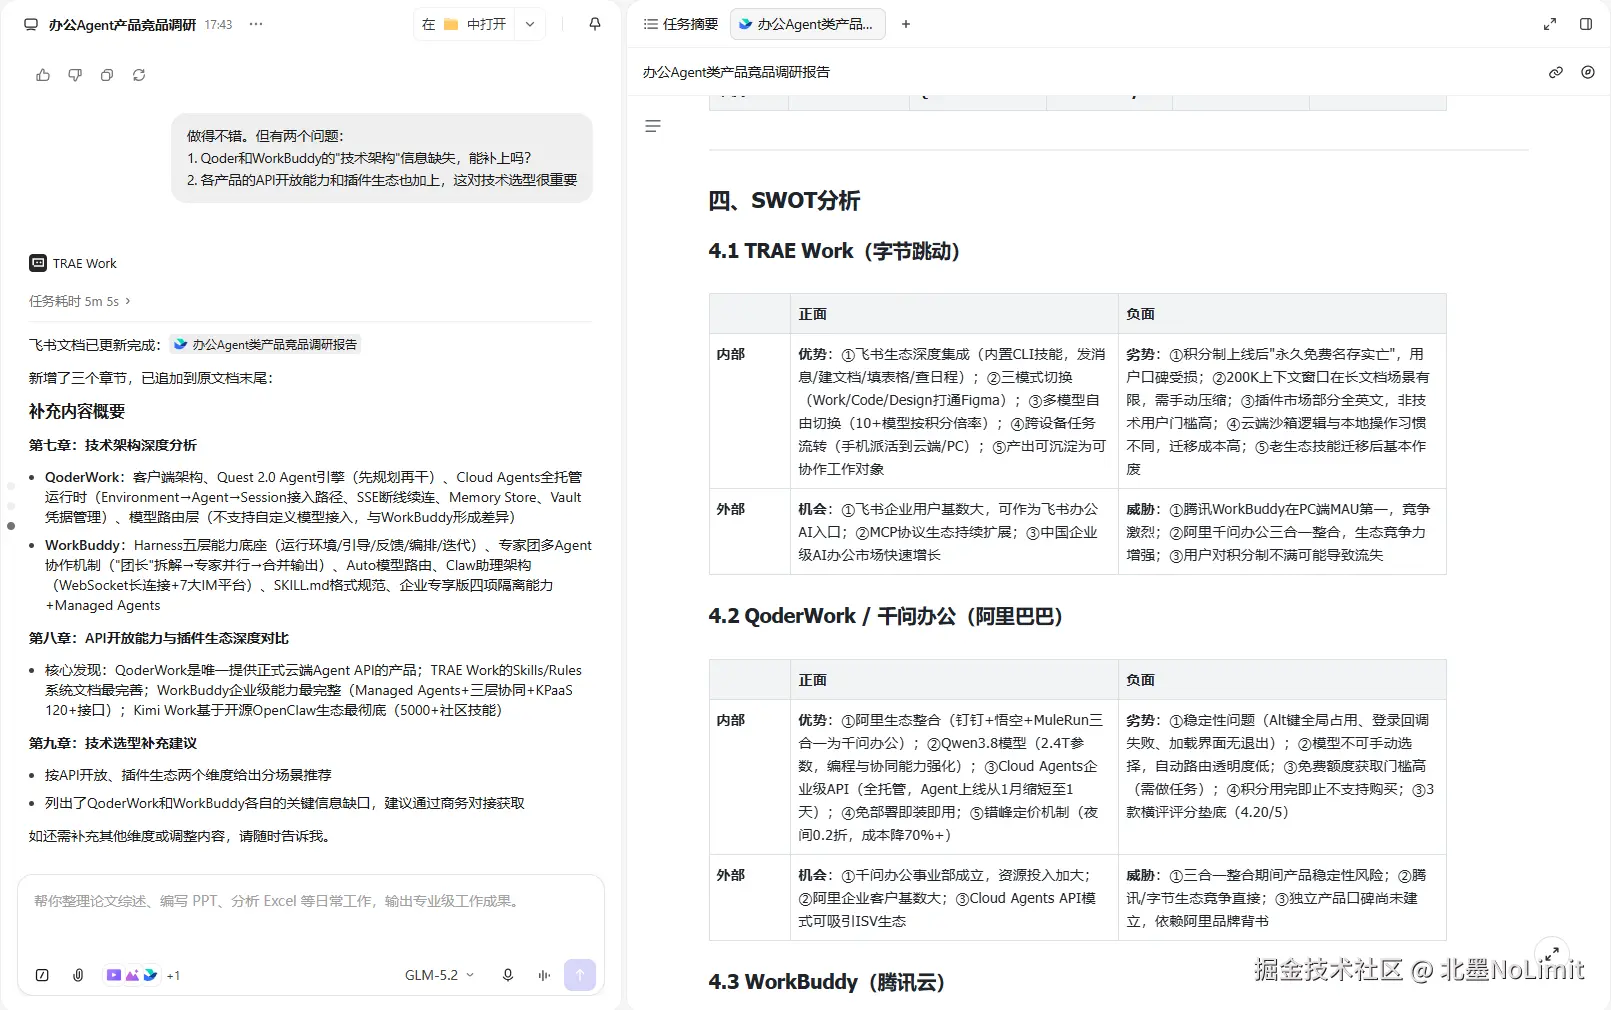1611x1010 pixels.
Task: Switch to the 任务摘要 tab
Action: tap(681, 24)
